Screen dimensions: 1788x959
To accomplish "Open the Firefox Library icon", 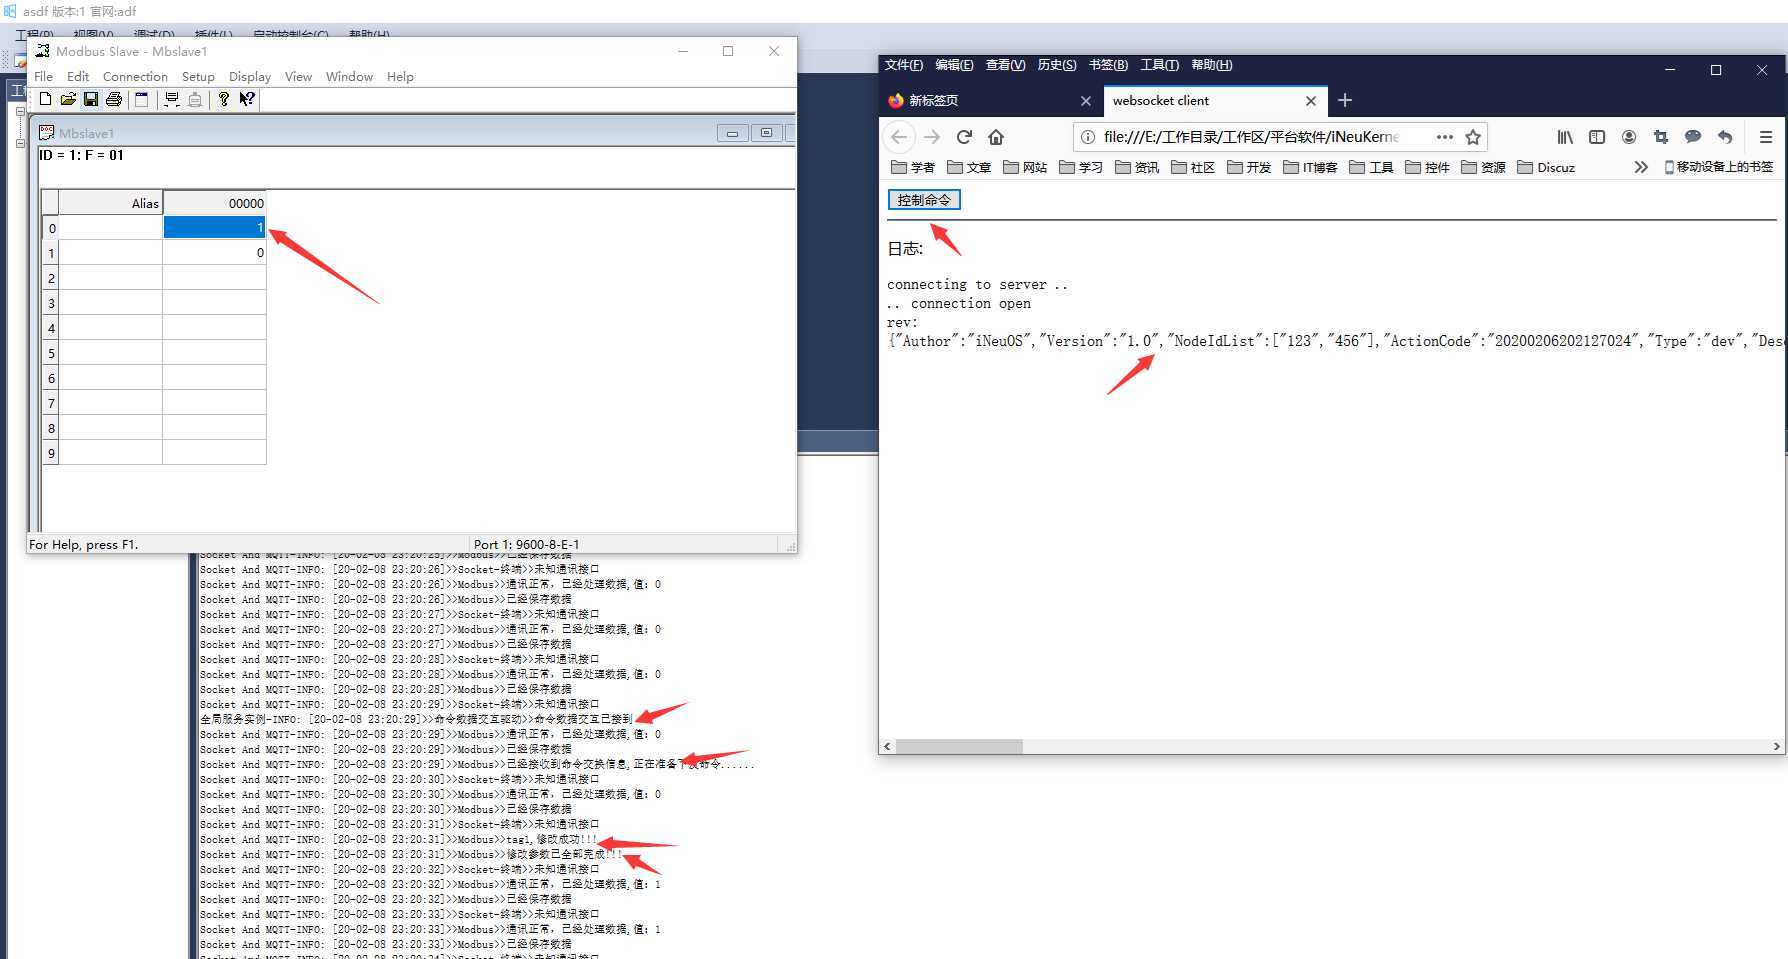I will point(1565,137).
